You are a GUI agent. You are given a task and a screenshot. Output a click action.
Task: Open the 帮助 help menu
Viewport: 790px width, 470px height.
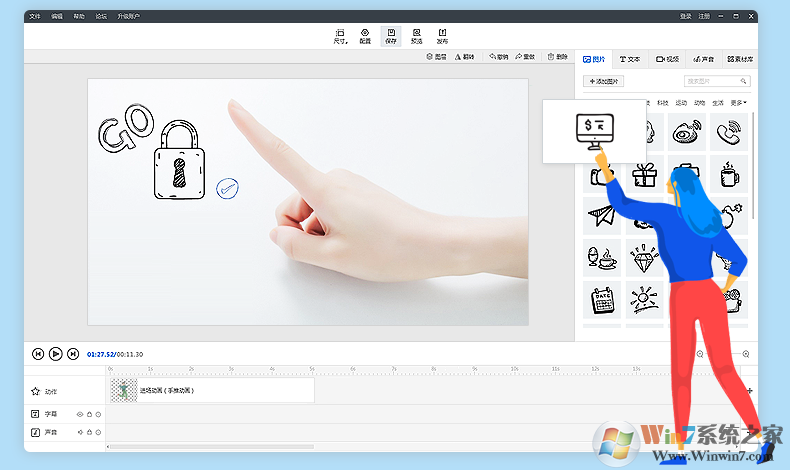(x=79, y=17)
